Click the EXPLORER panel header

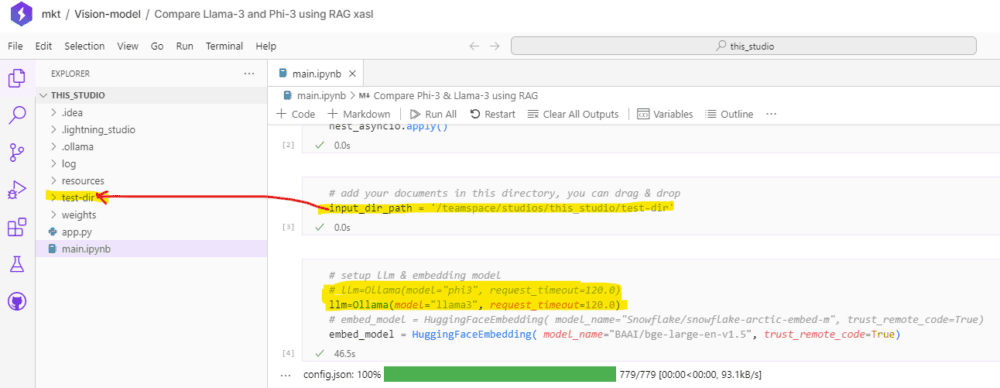click(70, 74)
